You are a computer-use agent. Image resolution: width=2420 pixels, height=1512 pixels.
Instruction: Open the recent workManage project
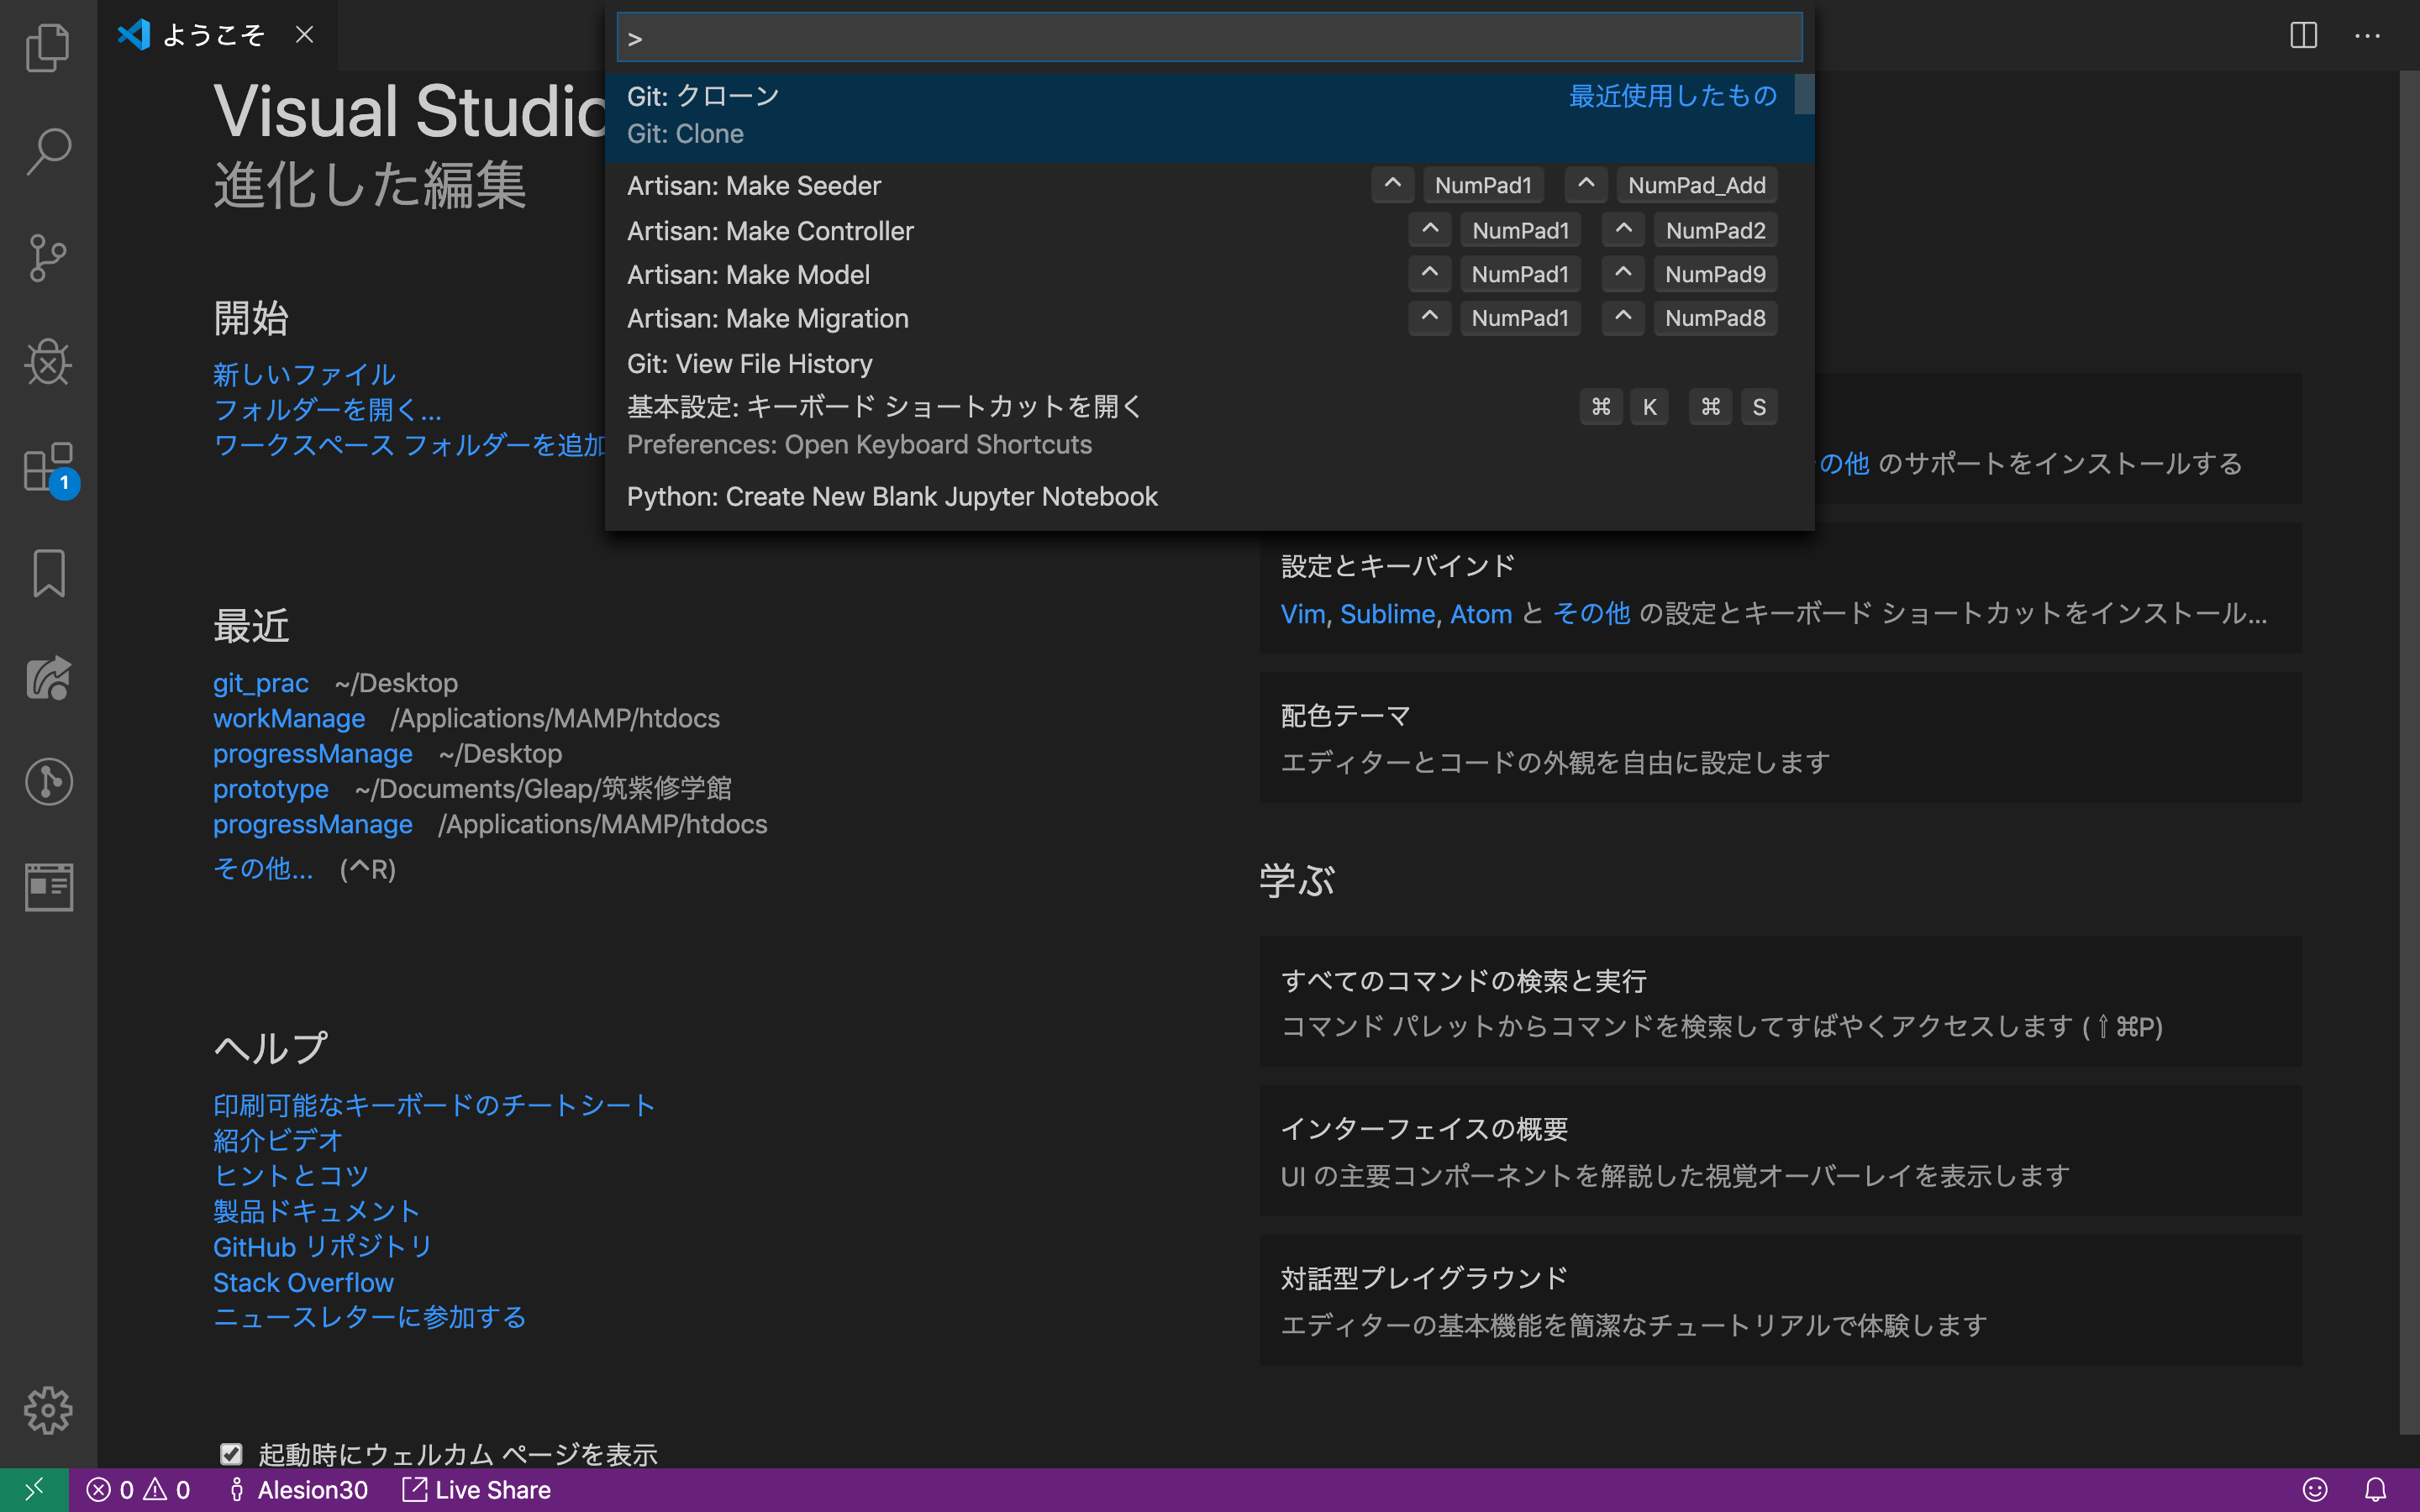[x=288, y=718]
